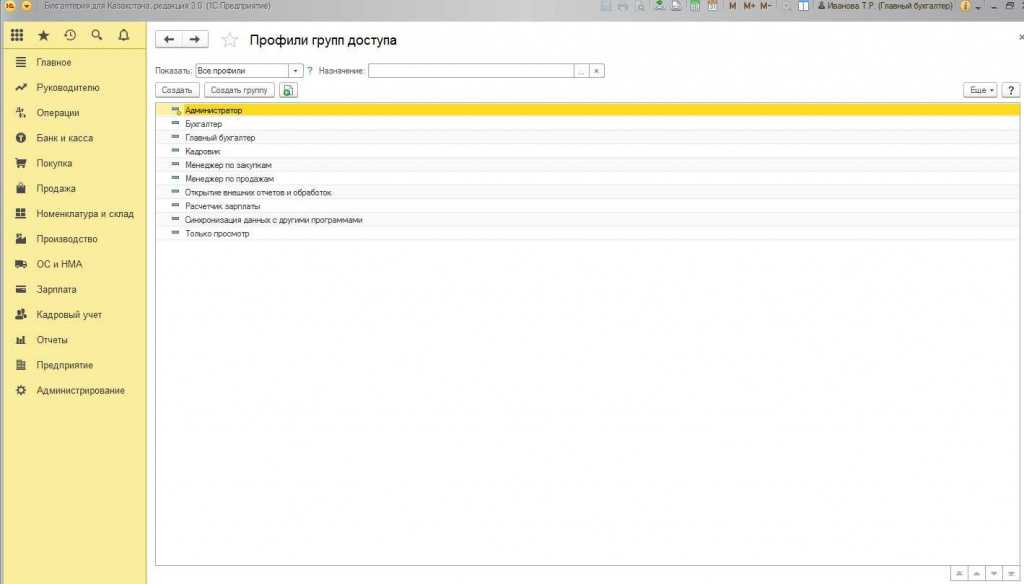Click the green document icon beside Создать группу
Viewport: 1024px width, 584px height.
[288, 90]
